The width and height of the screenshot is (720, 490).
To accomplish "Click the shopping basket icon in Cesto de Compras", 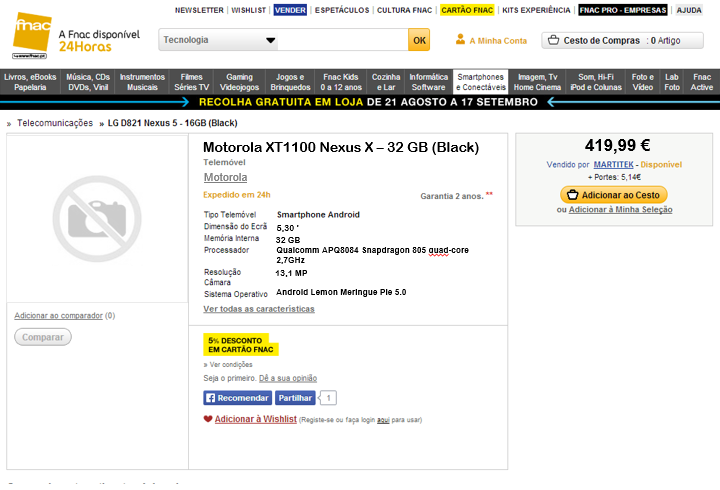I will [x=553, y=40].
